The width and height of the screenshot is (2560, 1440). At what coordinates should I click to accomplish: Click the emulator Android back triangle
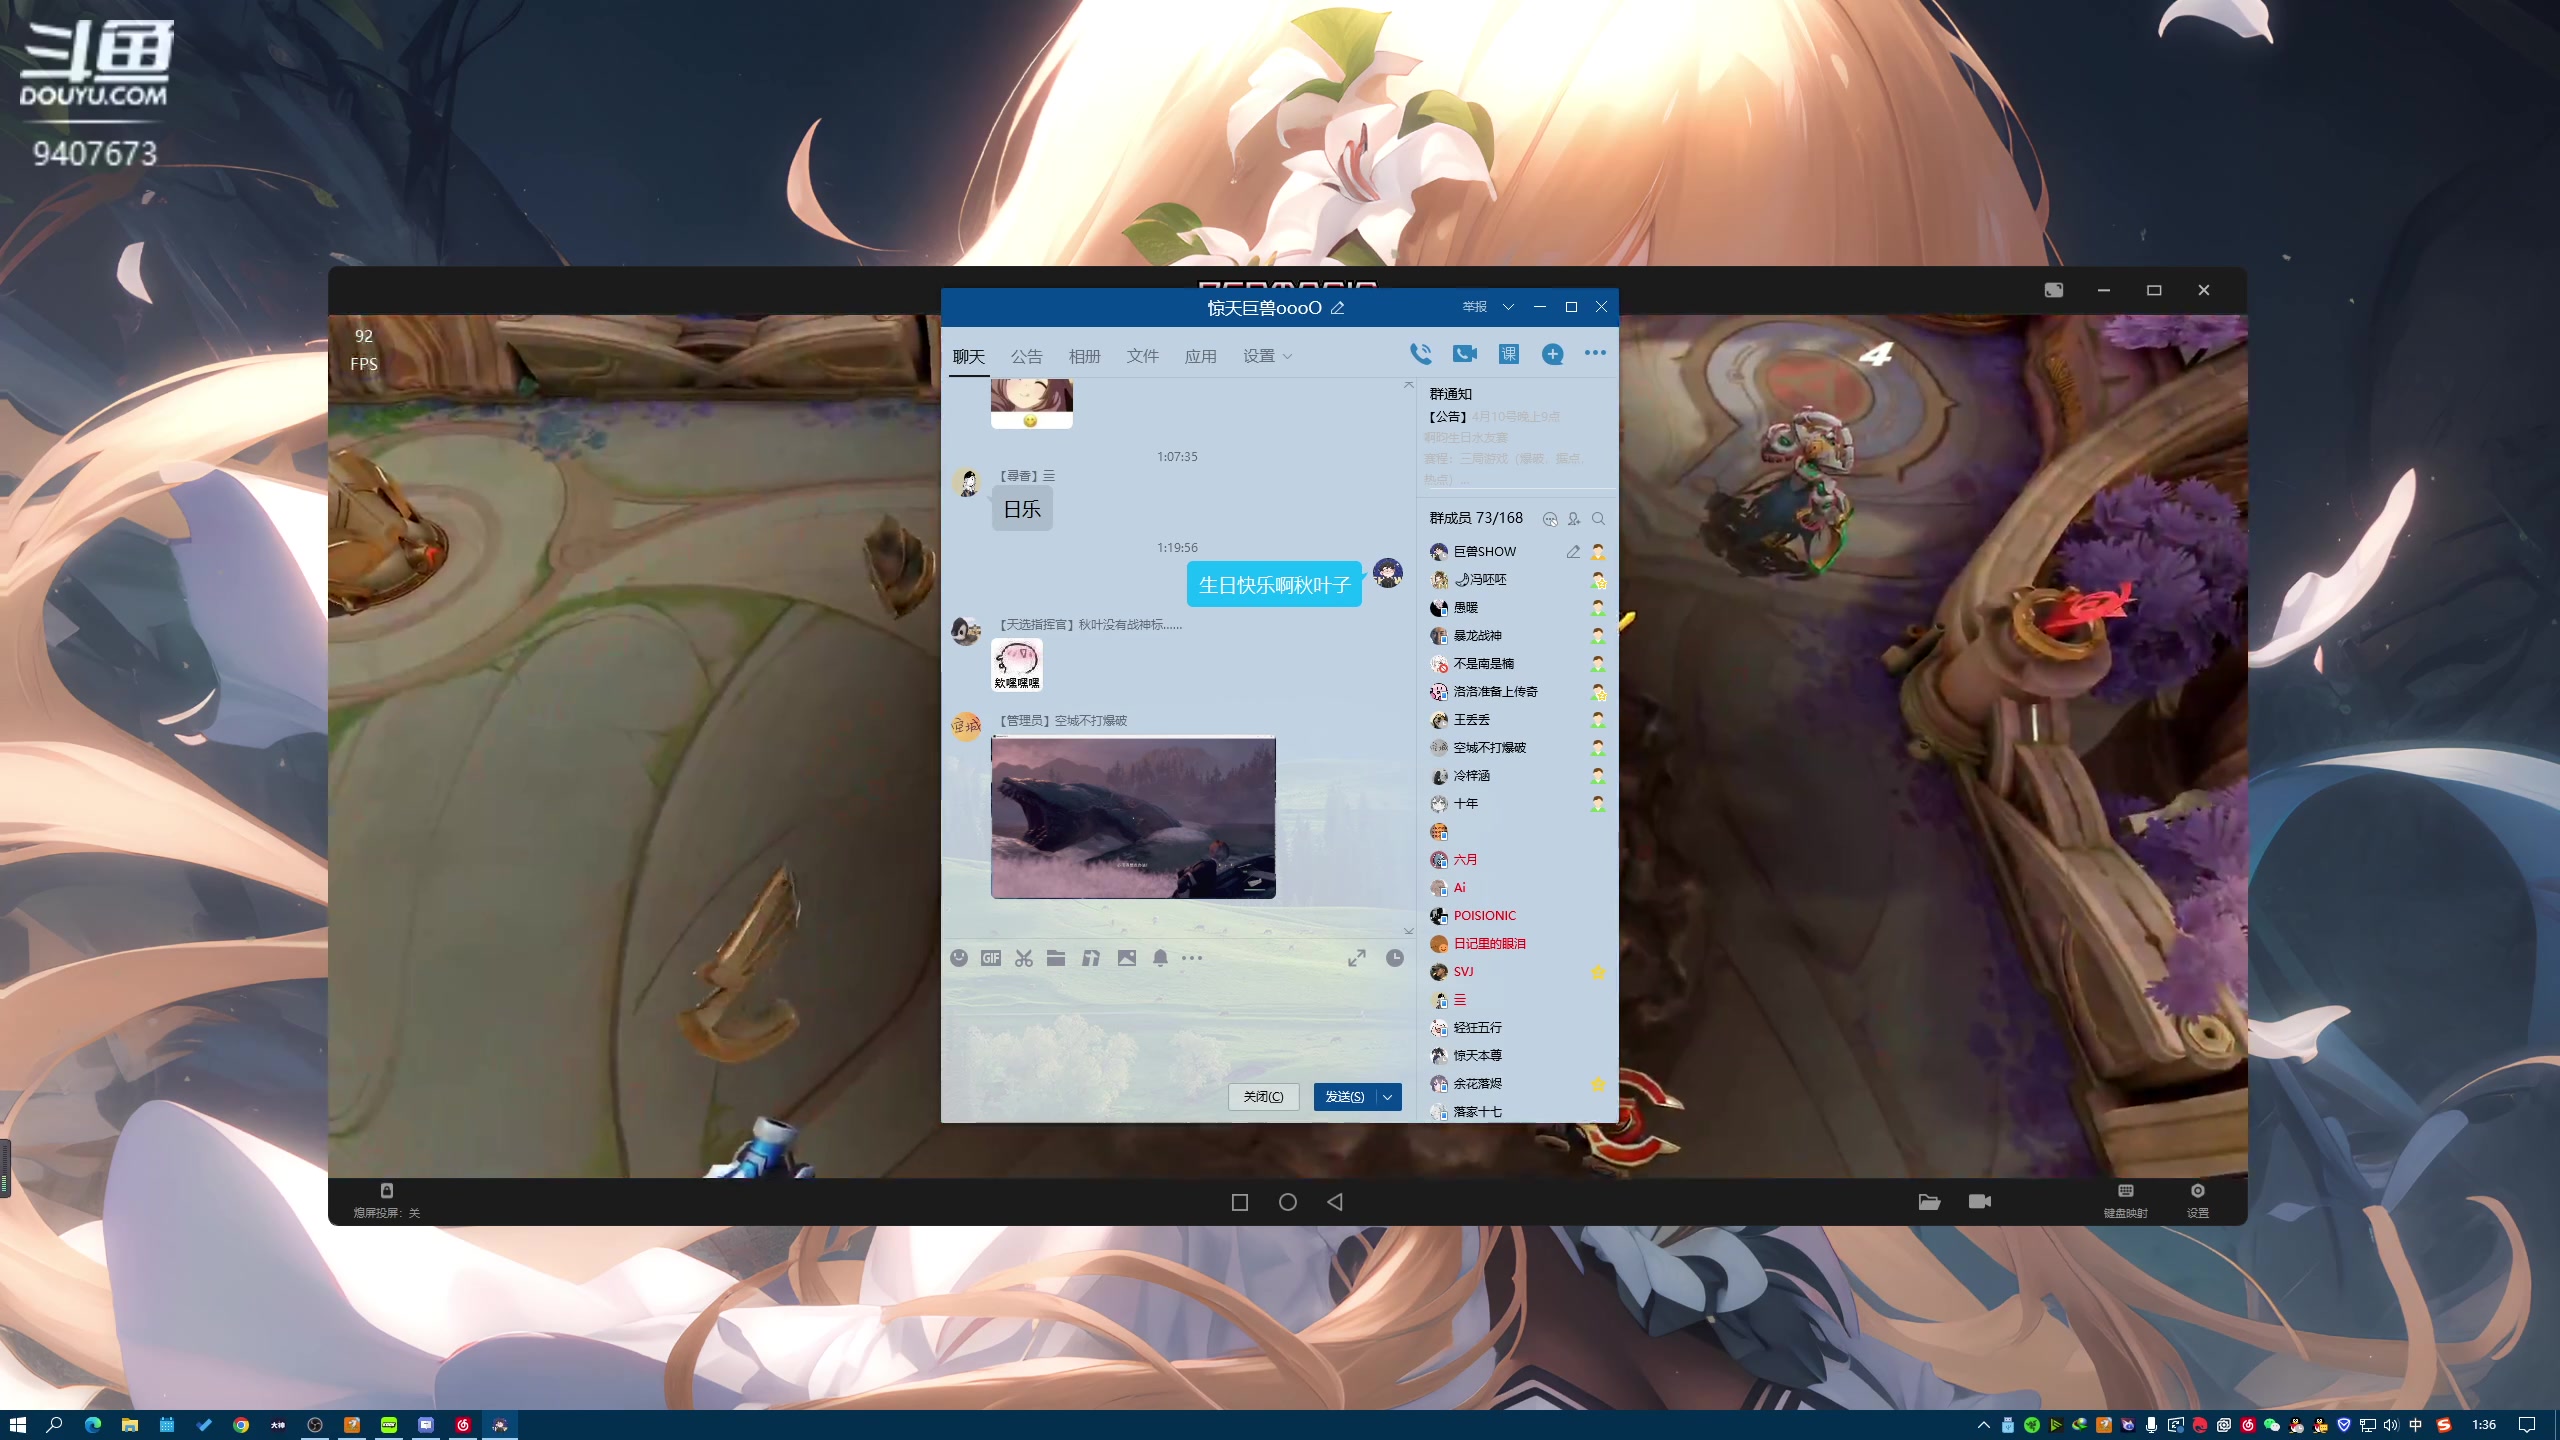pos(1335,1202)
